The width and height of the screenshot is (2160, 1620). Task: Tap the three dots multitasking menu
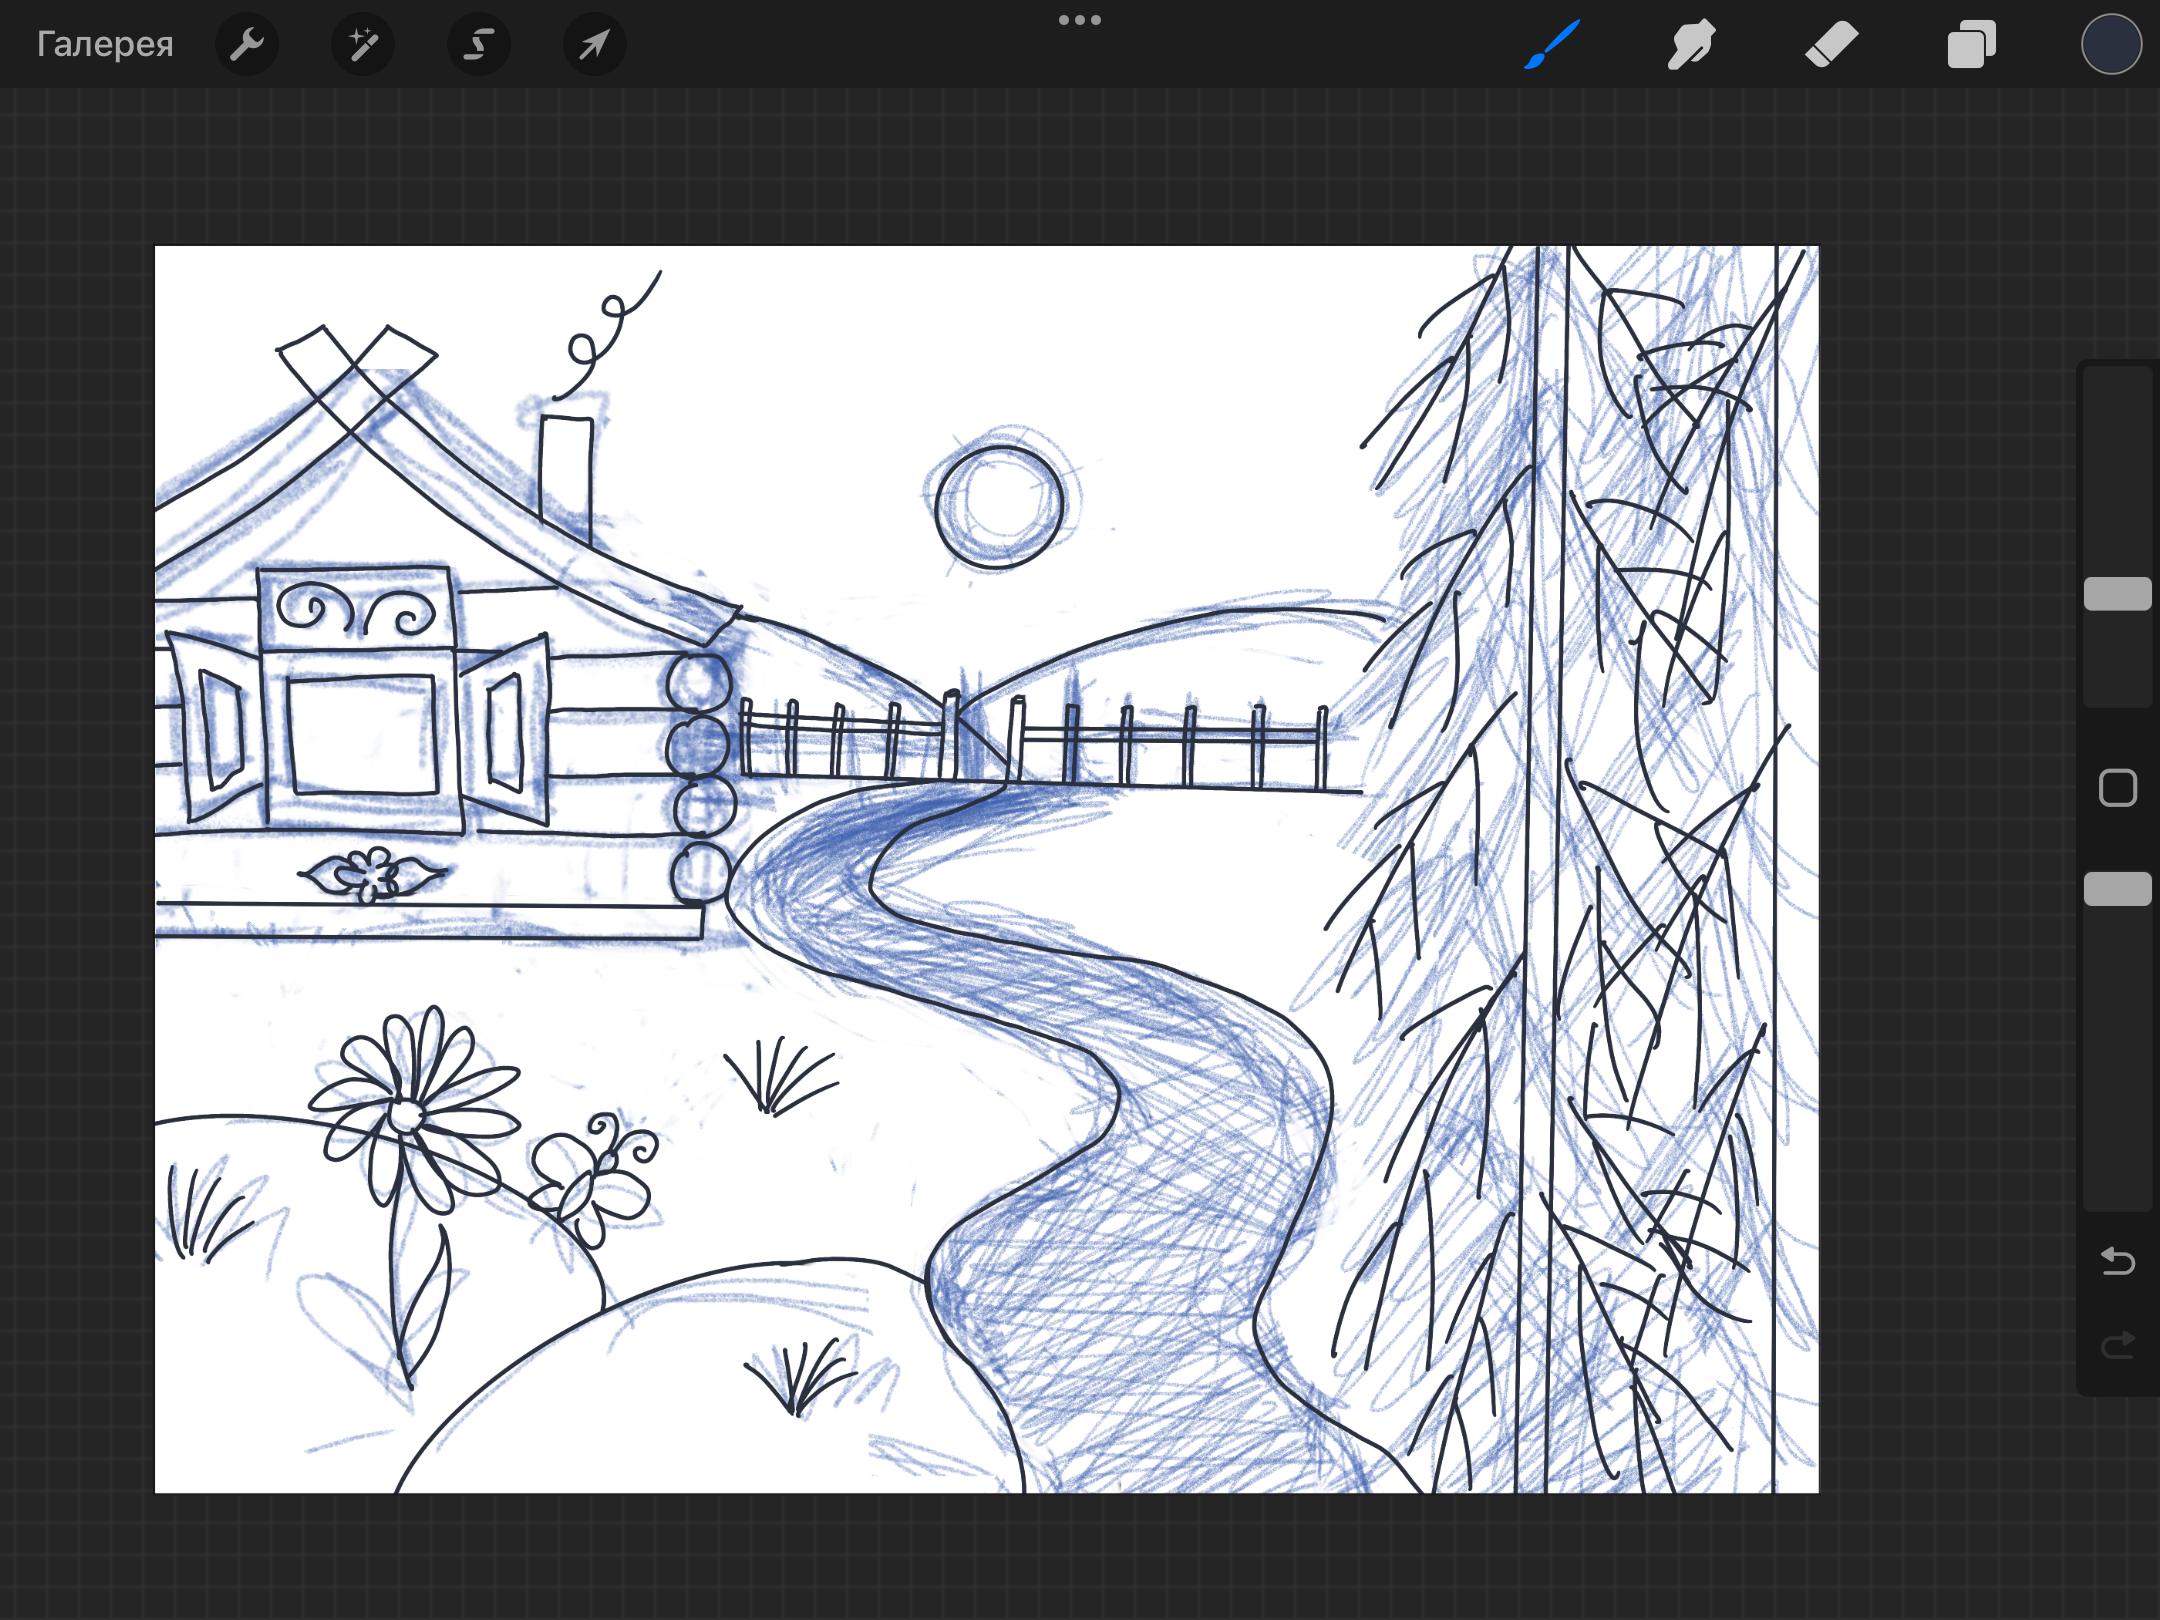click(1080, 20)
